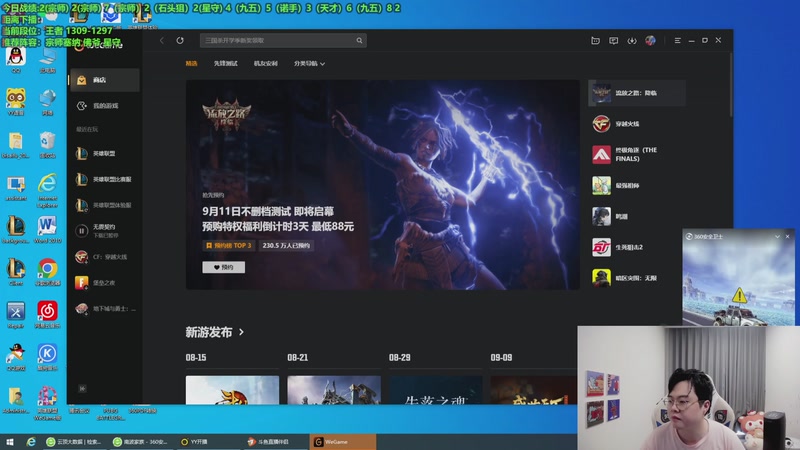
Task: Select 英雄联盟体验服 in the sidebar
Action: (105, 205)
